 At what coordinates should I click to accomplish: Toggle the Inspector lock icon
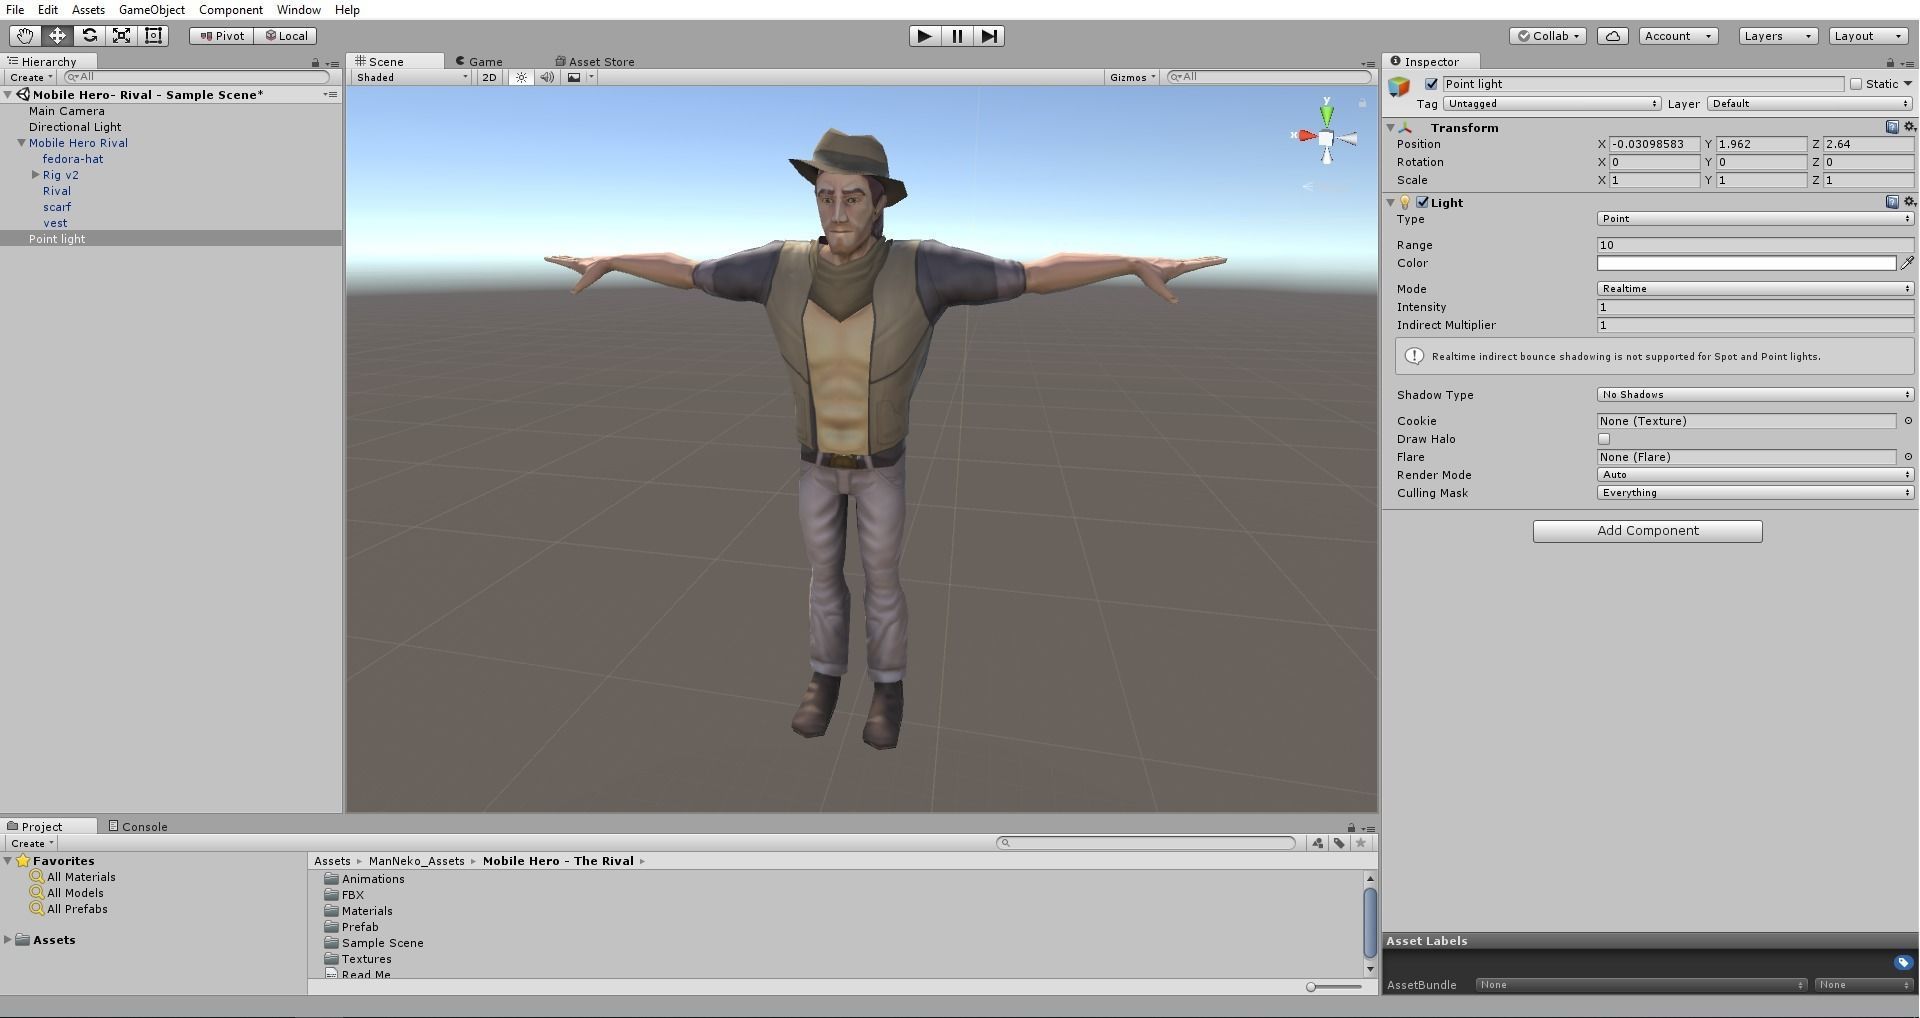(1890, 62)
